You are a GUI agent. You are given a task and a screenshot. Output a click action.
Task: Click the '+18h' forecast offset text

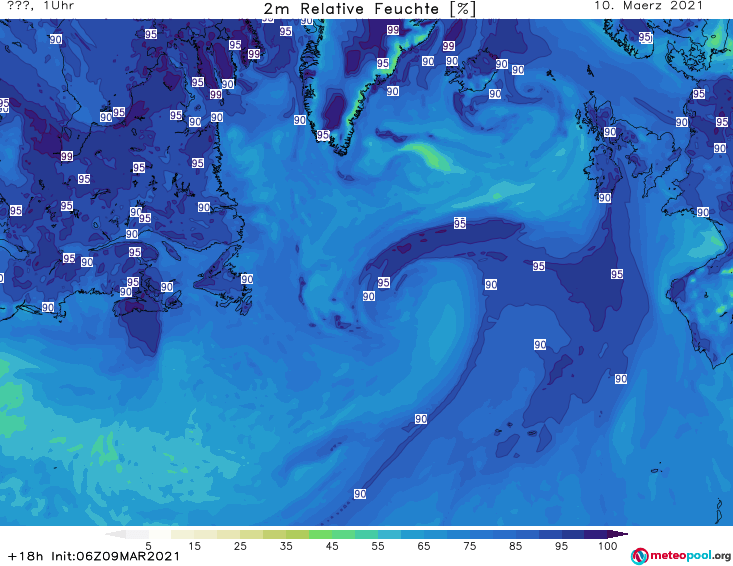pyautogui.click(x=25, y=556)
